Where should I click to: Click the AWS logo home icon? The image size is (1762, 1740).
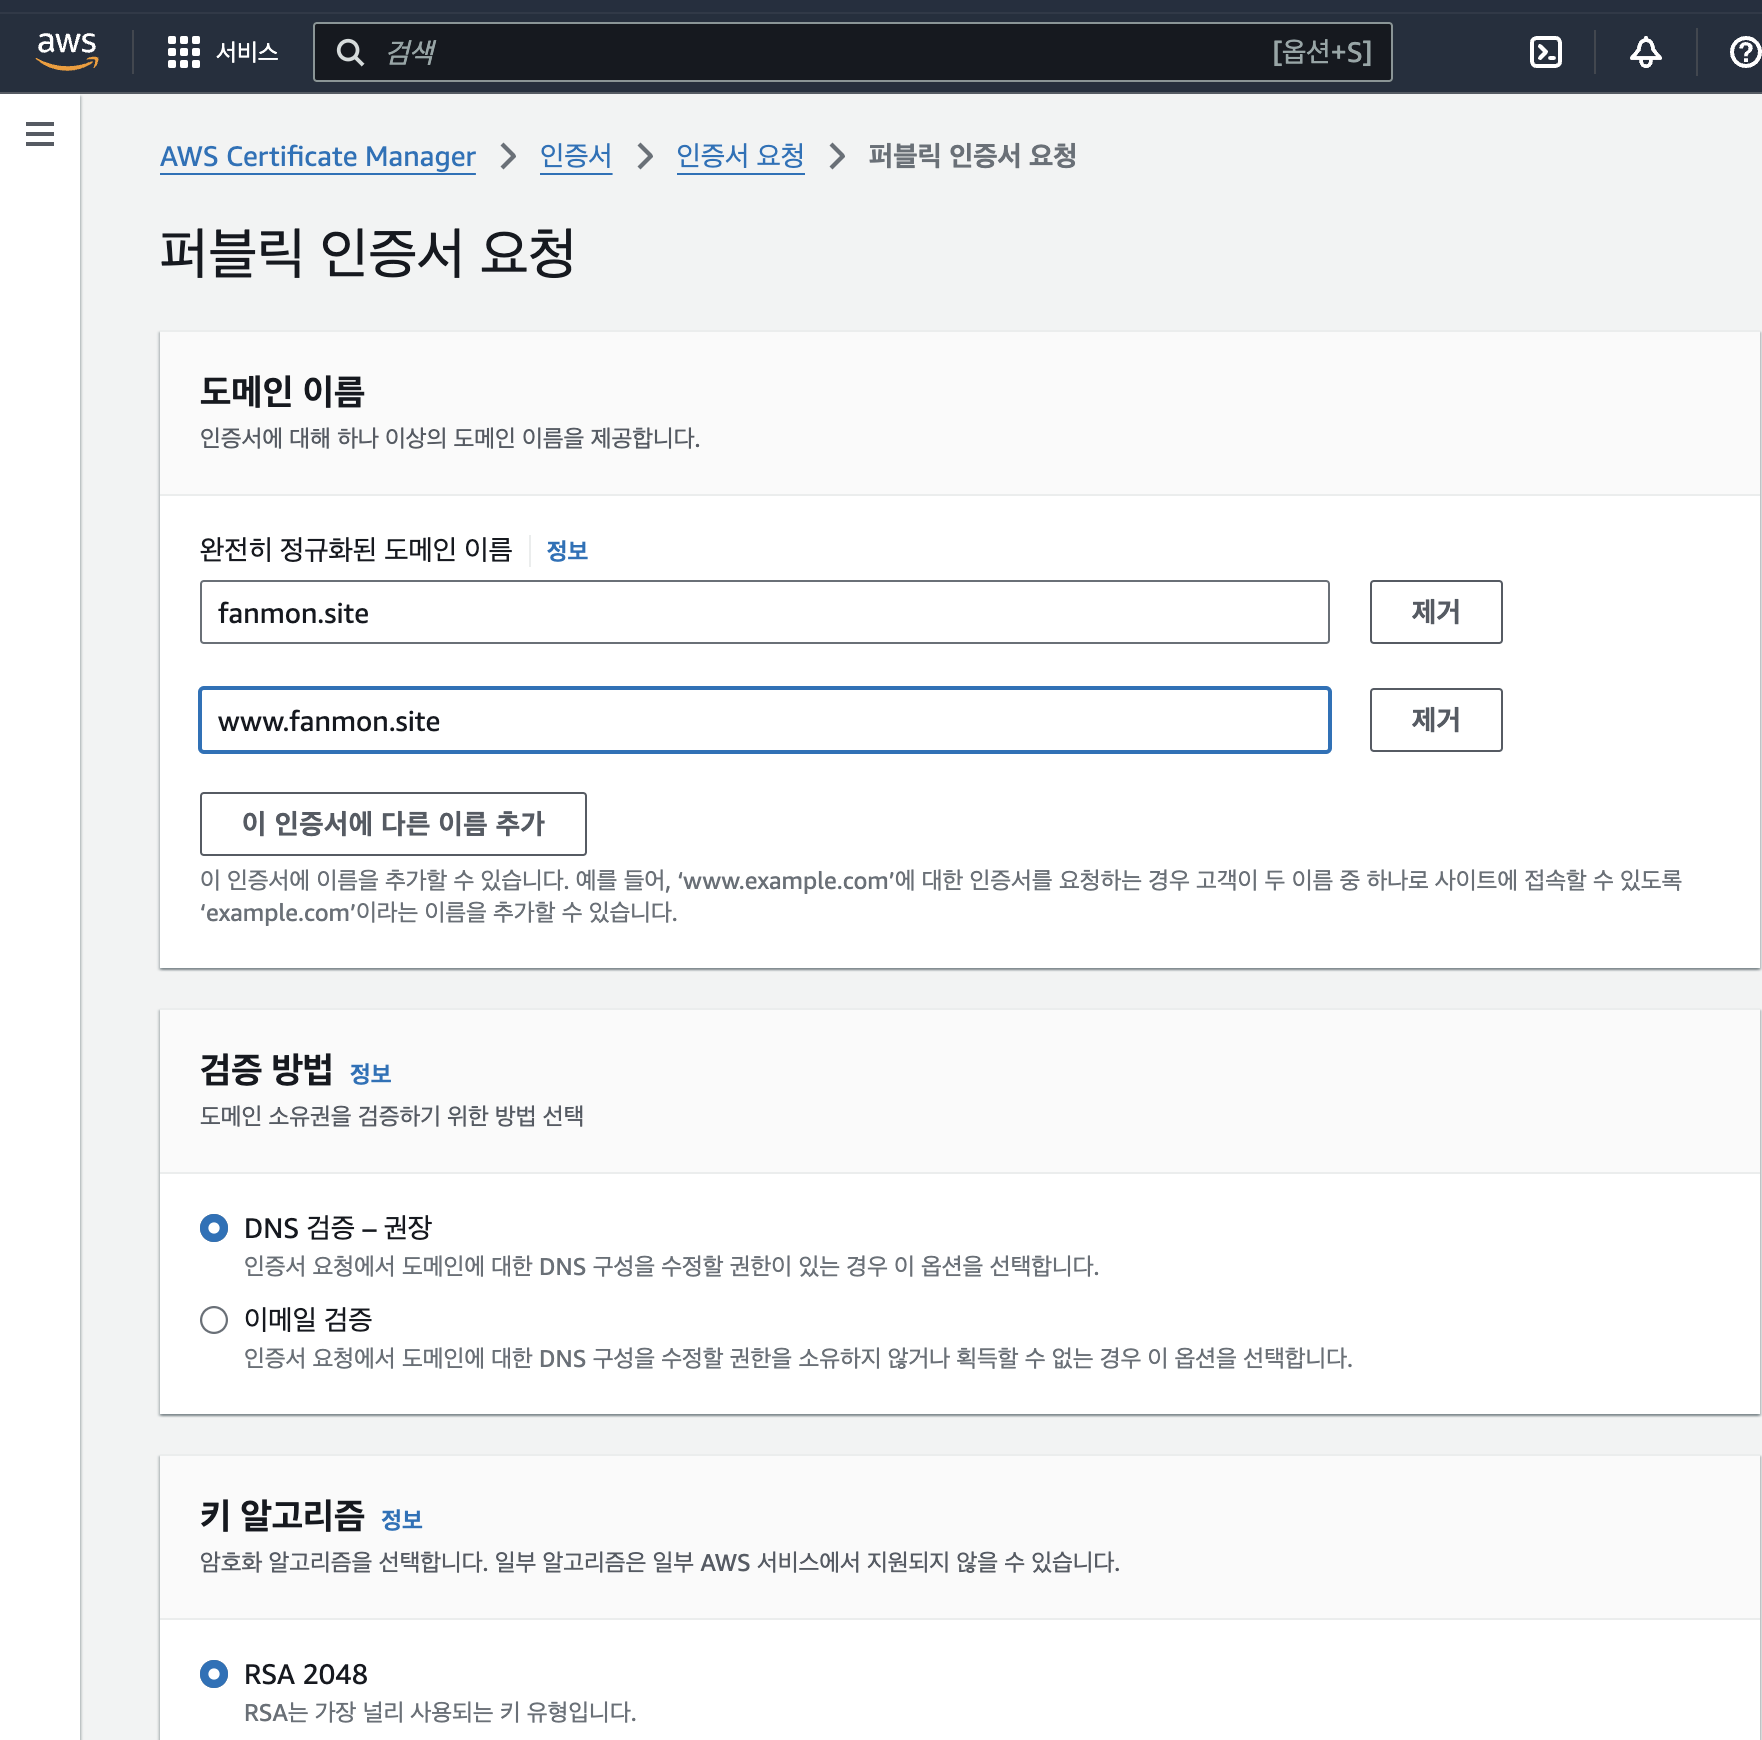pos(67,51)
